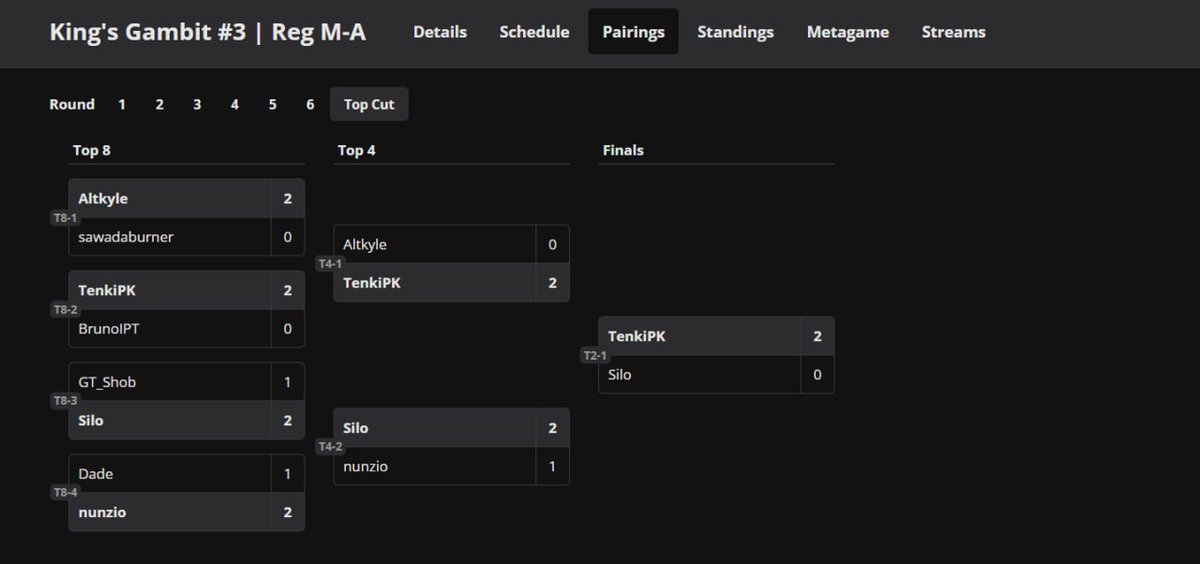The height and width of the screenshot is (564, 1200).
Task: Click nunzio in Top 4 bracket
Action: pyautogui.click(x=365, y=466)
